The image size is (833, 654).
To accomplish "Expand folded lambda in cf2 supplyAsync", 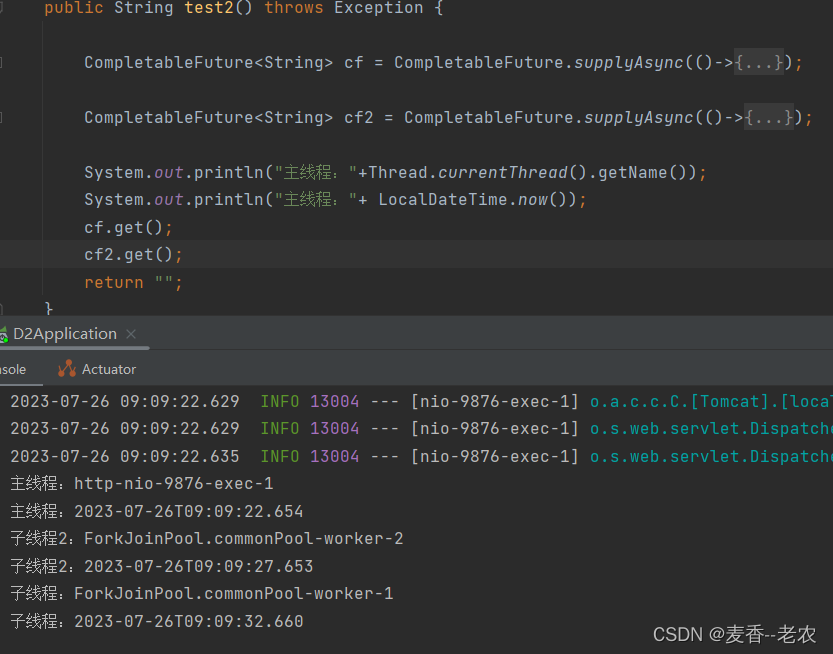I will pos(769,117).
